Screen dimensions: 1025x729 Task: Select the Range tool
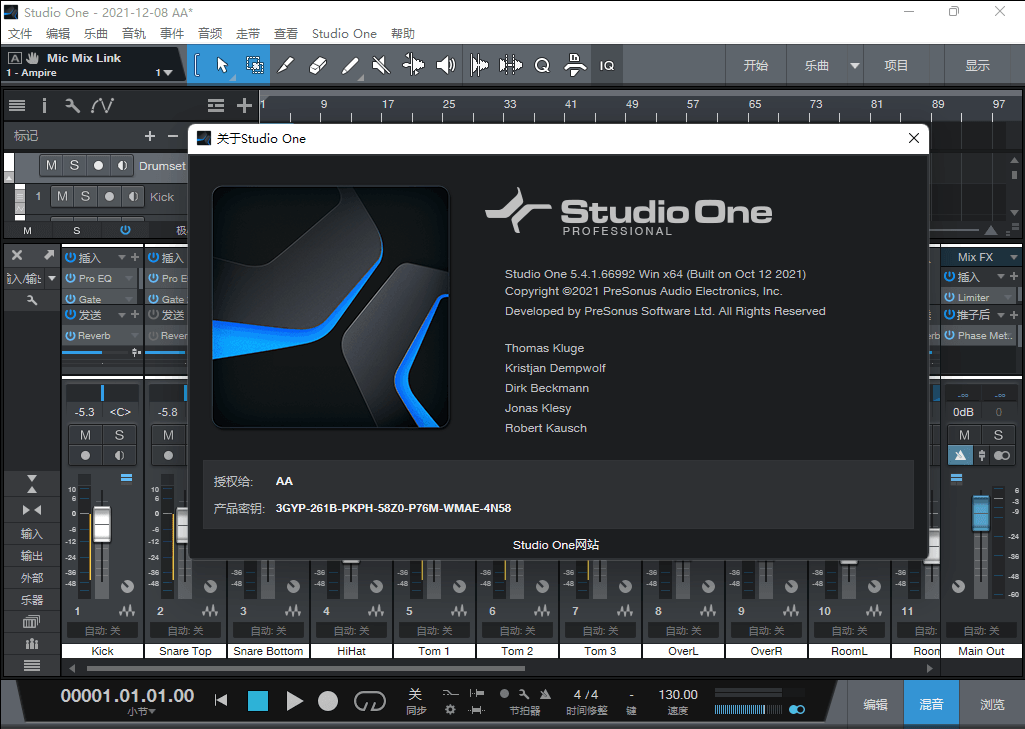(254, 65)
